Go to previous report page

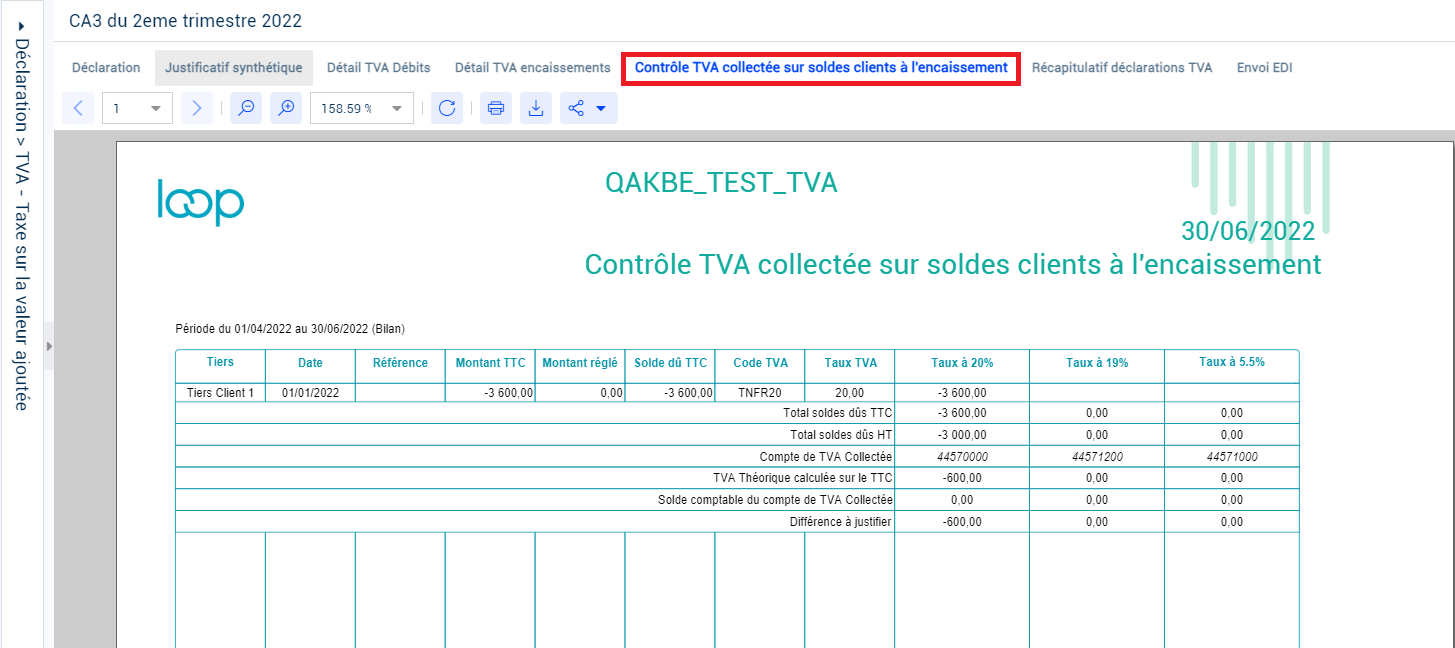click(x=78, y=108)
